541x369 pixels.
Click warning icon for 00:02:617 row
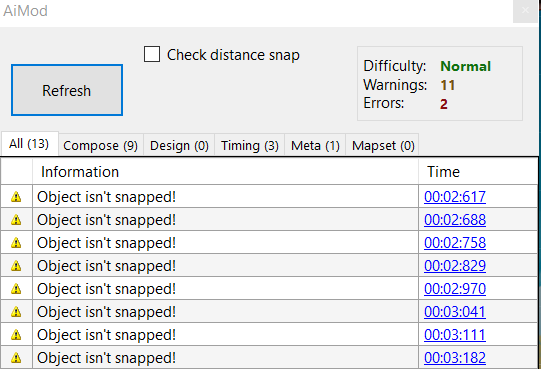coord(16,197)
